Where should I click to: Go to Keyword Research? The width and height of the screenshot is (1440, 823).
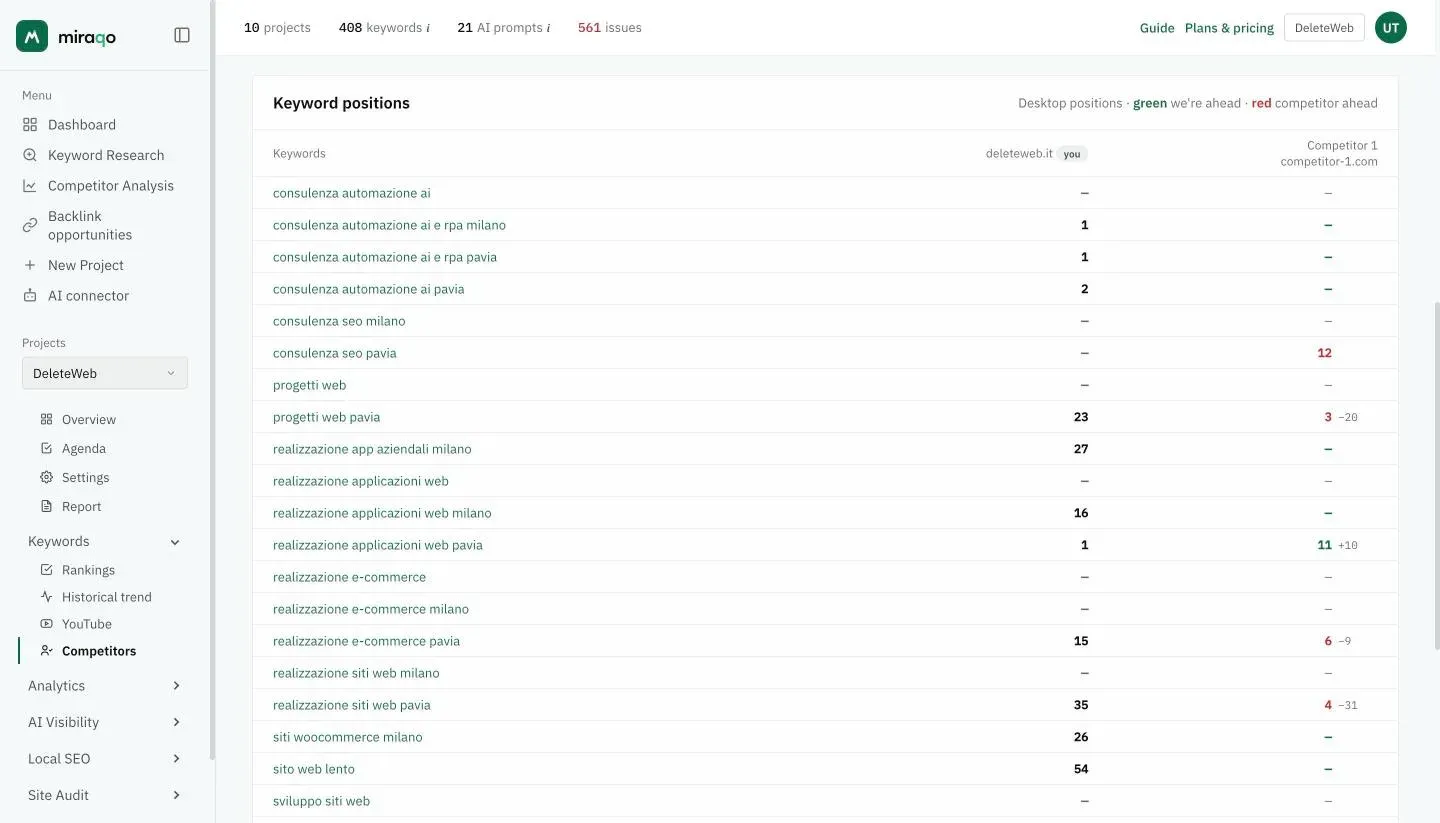pyautogui.click(x=106, y=155)
